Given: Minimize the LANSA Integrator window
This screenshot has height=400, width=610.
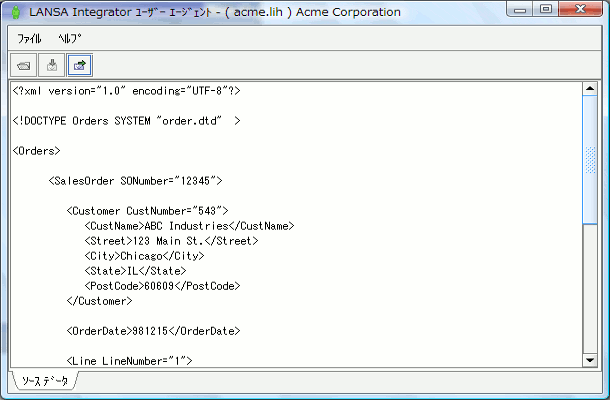Looking at the screenshot, I should pyautogui.click(x=520, y=9).
